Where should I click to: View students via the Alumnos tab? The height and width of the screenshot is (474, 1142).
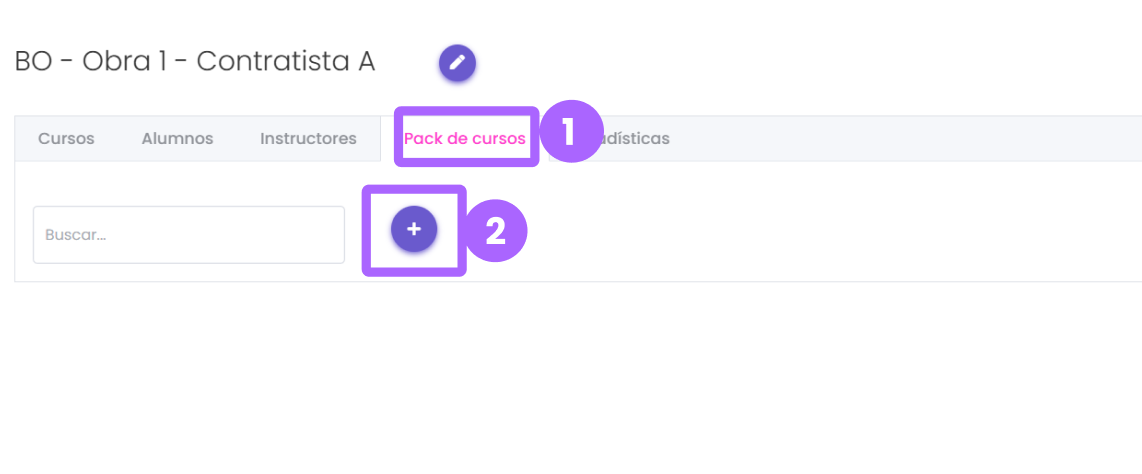coord(177,138)
